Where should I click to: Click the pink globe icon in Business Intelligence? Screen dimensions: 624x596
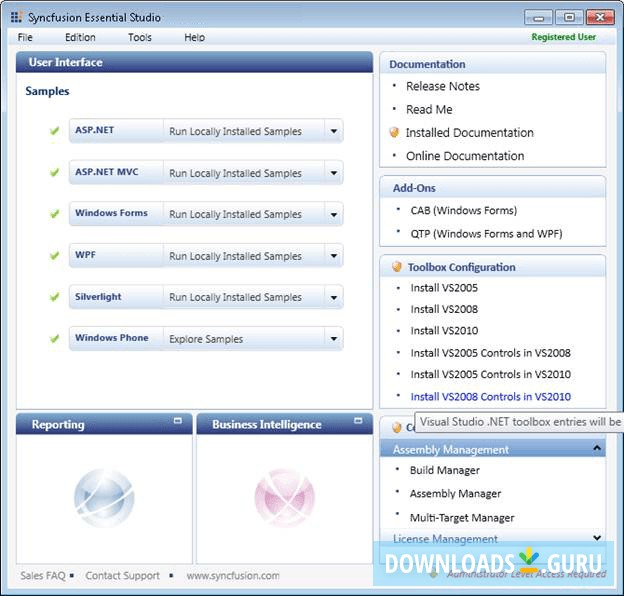pos(285,498)
